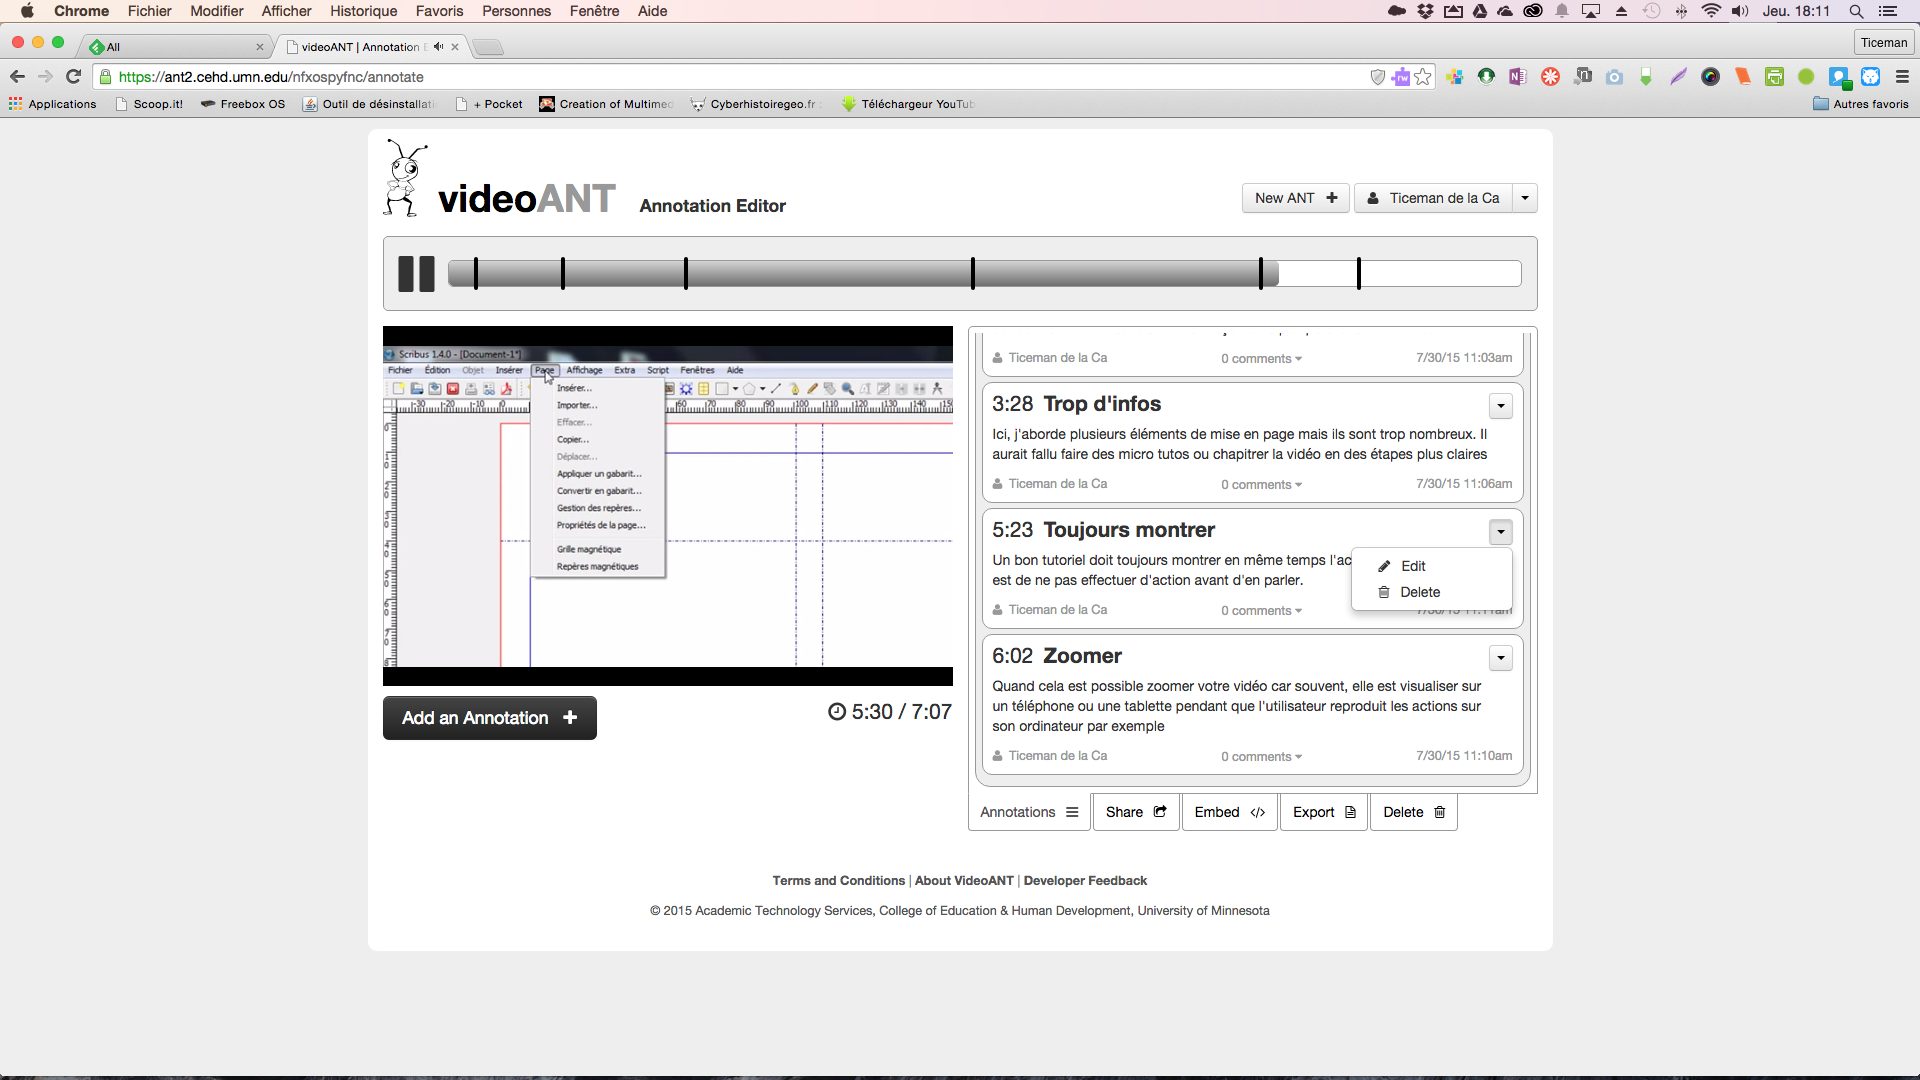Click Add an Annotation button

click(x=489, y=718)
